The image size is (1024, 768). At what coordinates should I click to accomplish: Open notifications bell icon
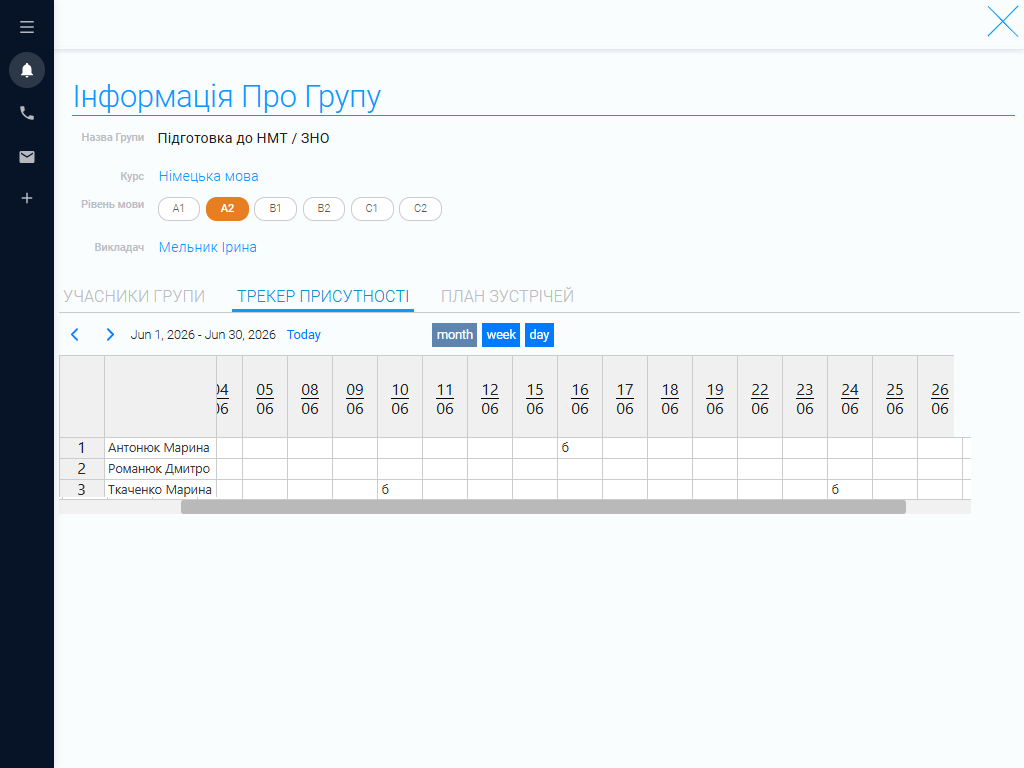pyautogui.click(x=27, y=70)
